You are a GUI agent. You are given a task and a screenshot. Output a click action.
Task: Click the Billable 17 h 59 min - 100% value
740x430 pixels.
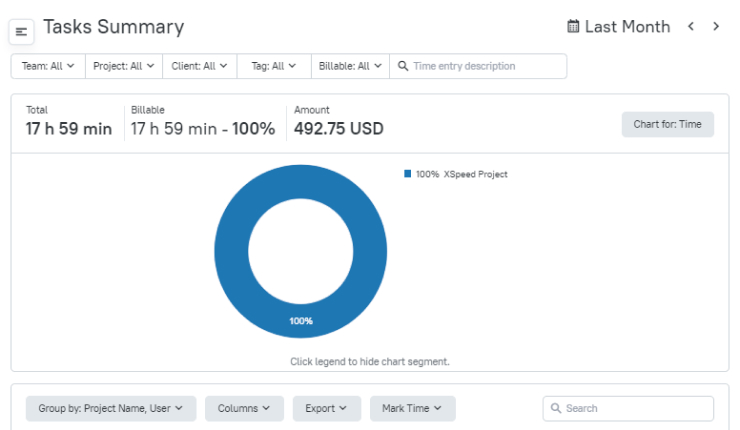(x=203, y=129)
